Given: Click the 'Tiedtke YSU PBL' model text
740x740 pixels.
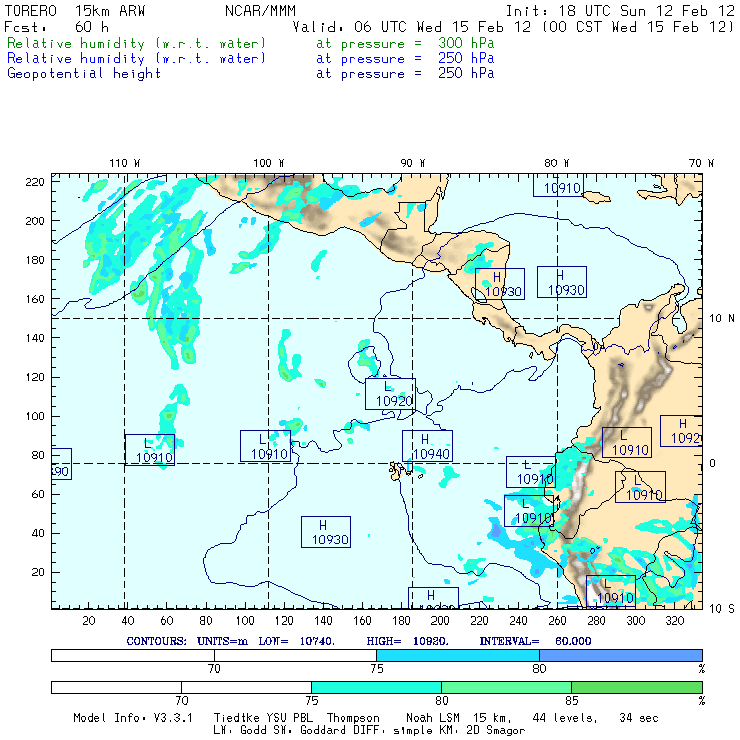Looking at the screenshot, I should tap(263, 718).
